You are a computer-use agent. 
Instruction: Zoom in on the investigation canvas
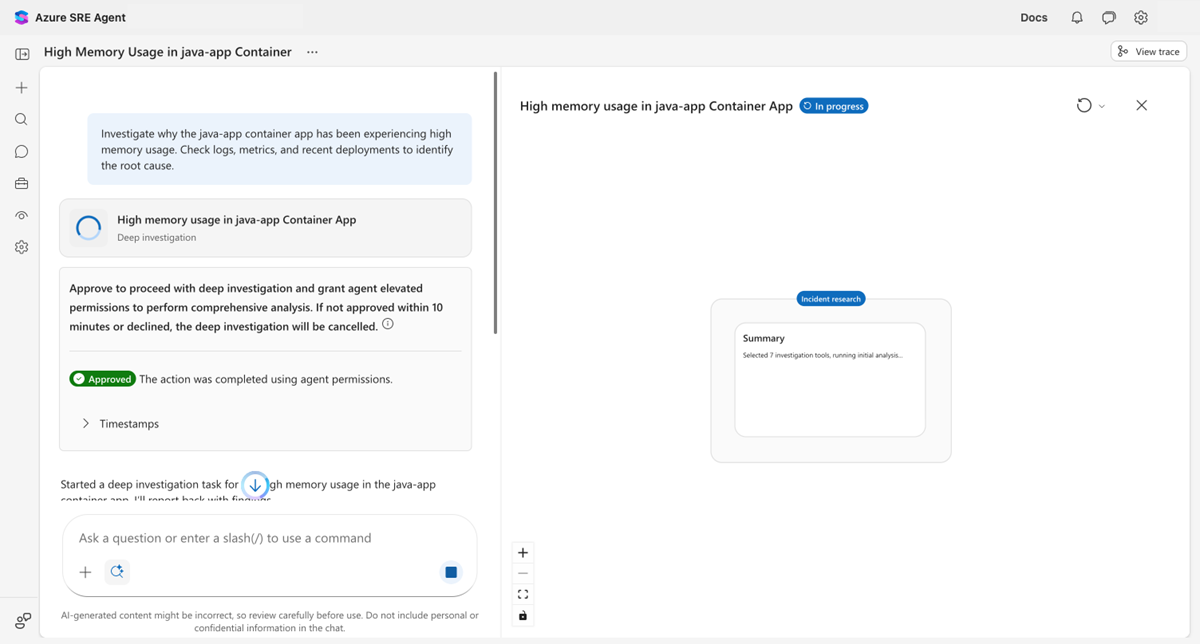[523, 553]
